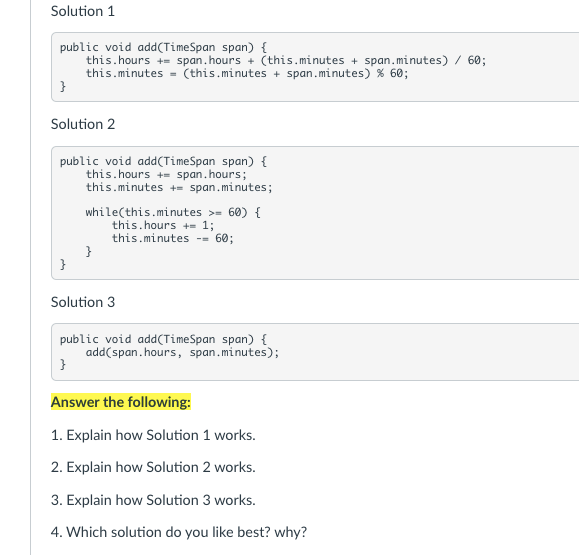
Task: Click the line dividing minutes by 60
Action: click(286, 60)
